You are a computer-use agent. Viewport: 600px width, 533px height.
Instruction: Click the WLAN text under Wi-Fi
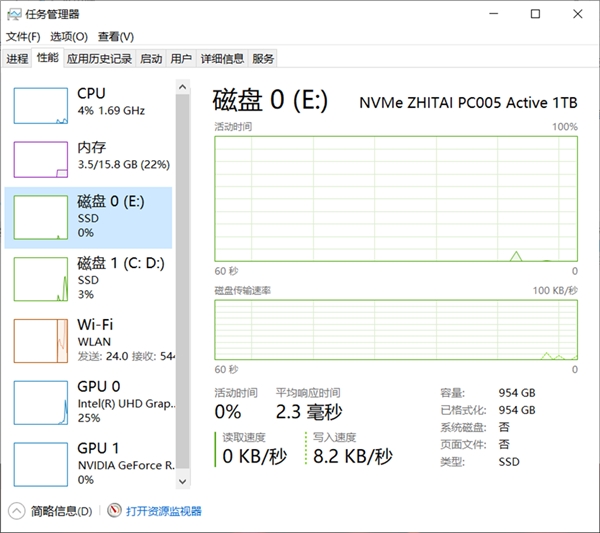(x=94, y=342)
